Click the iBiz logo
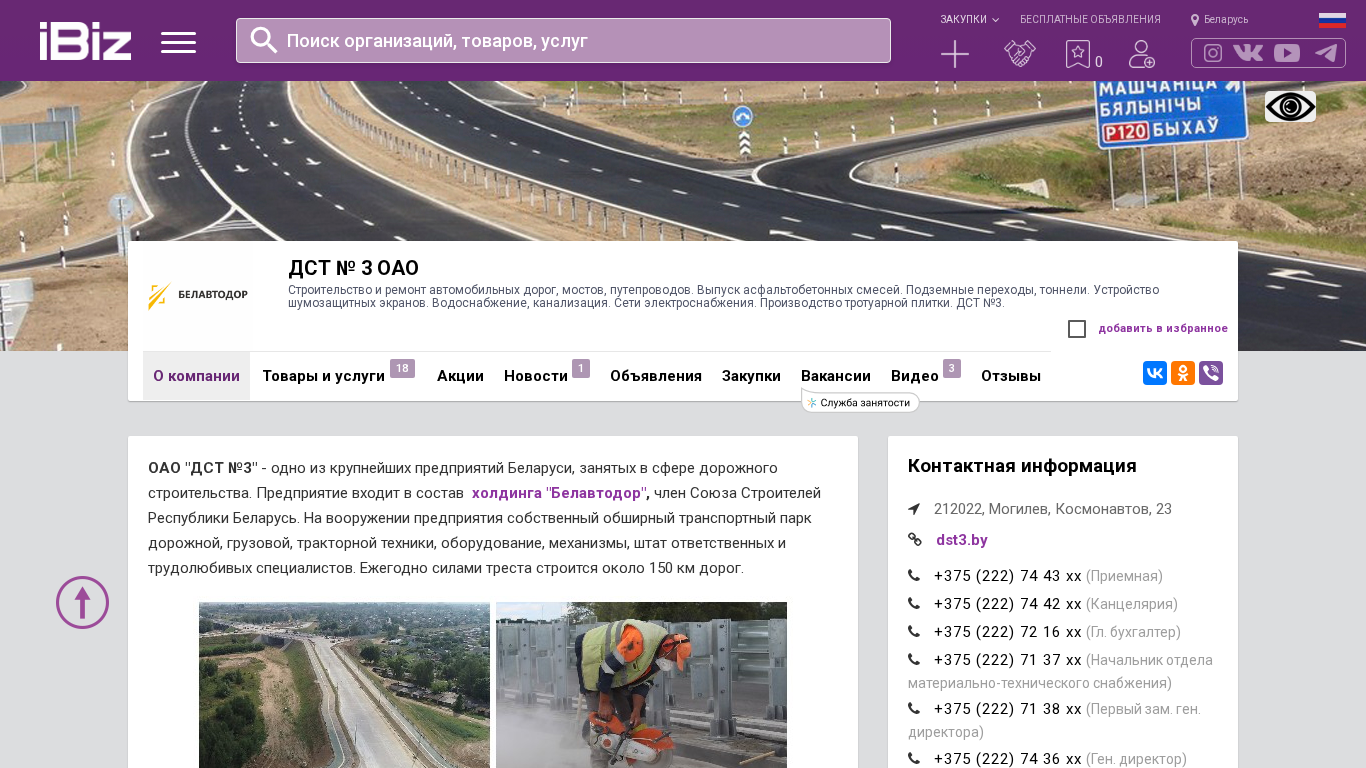Image resolution: width=1366 pixels, height=768 pixels. coord(85,41)
